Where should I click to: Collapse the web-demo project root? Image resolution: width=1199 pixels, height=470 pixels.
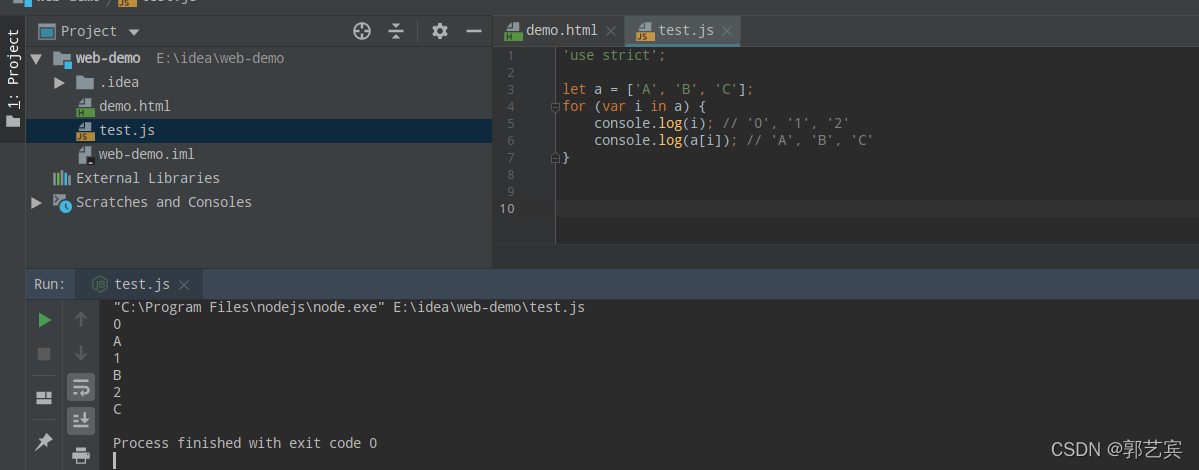pos(36,59)
